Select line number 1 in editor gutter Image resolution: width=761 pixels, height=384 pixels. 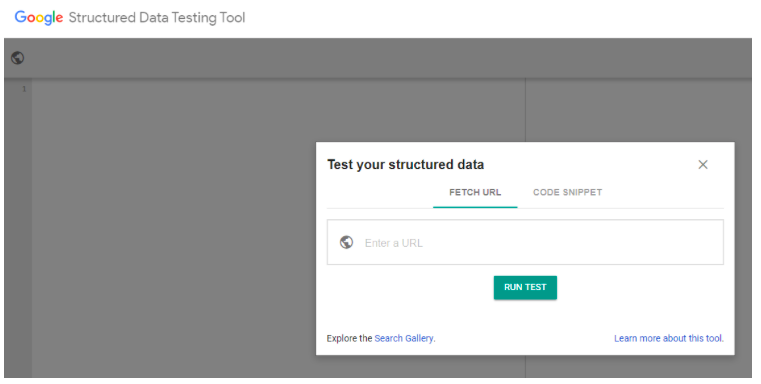click(24, 89)
